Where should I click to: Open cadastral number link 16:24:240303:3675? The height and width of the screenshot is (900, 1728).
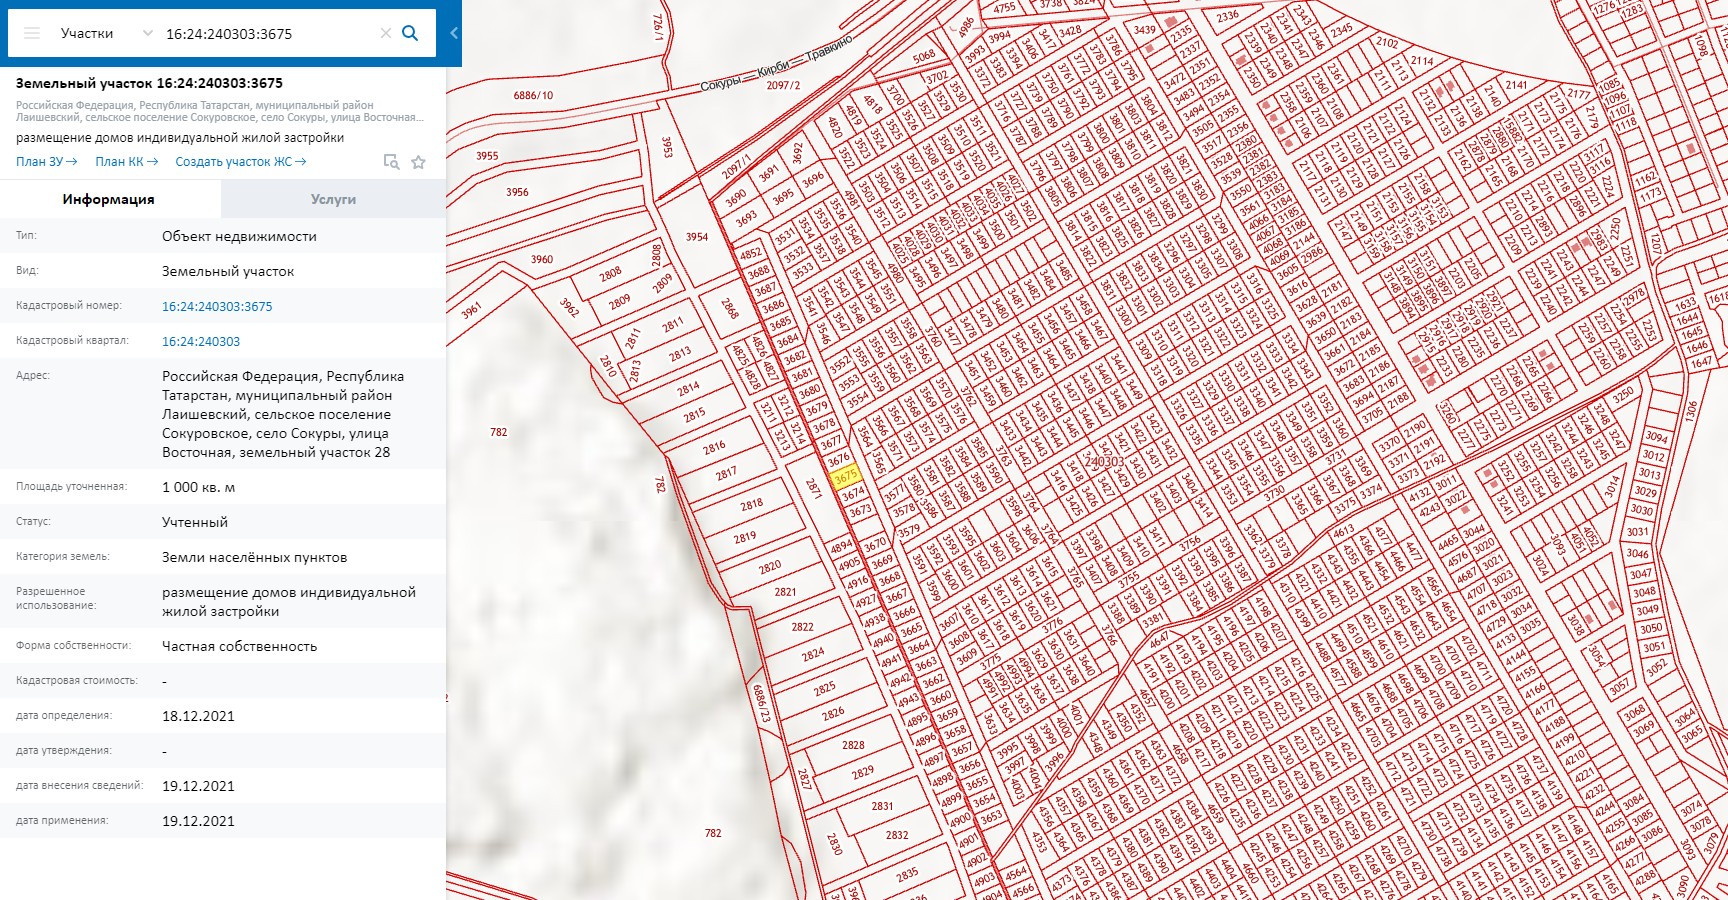coord(217,306)
